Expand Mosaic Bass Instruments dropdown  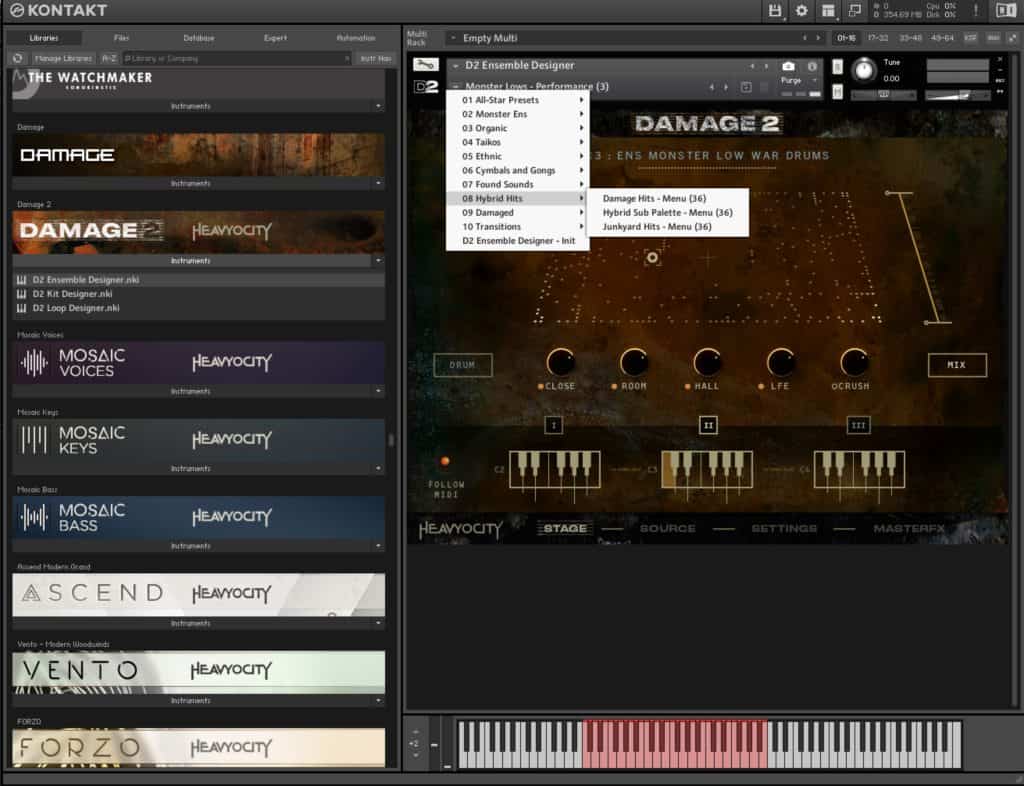(x=378, y=546)
